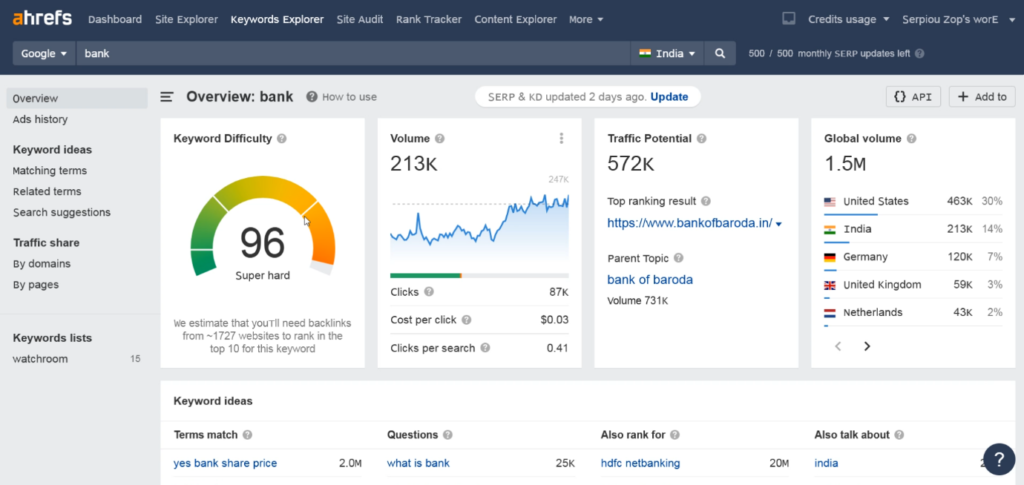1024x485 pixels.
Task: Open the Google search engine dropdown
Action: point(44,54)
